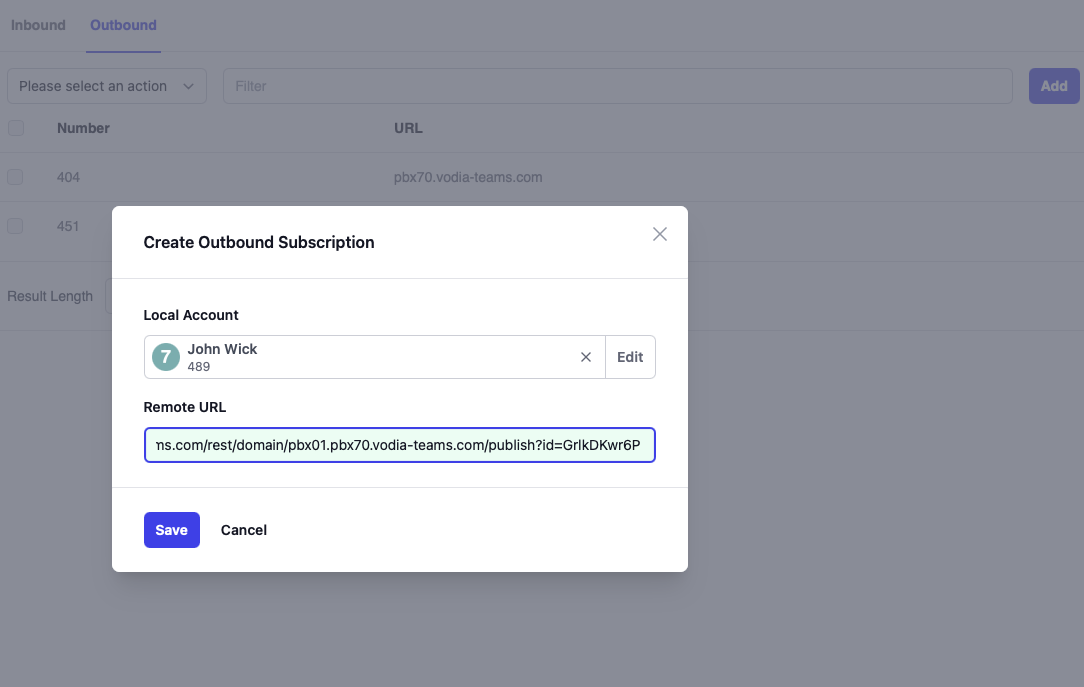Focus the Remote URL text field
Screen dimensions: 1084x687
pyautogui.click(x=399, y=445)
